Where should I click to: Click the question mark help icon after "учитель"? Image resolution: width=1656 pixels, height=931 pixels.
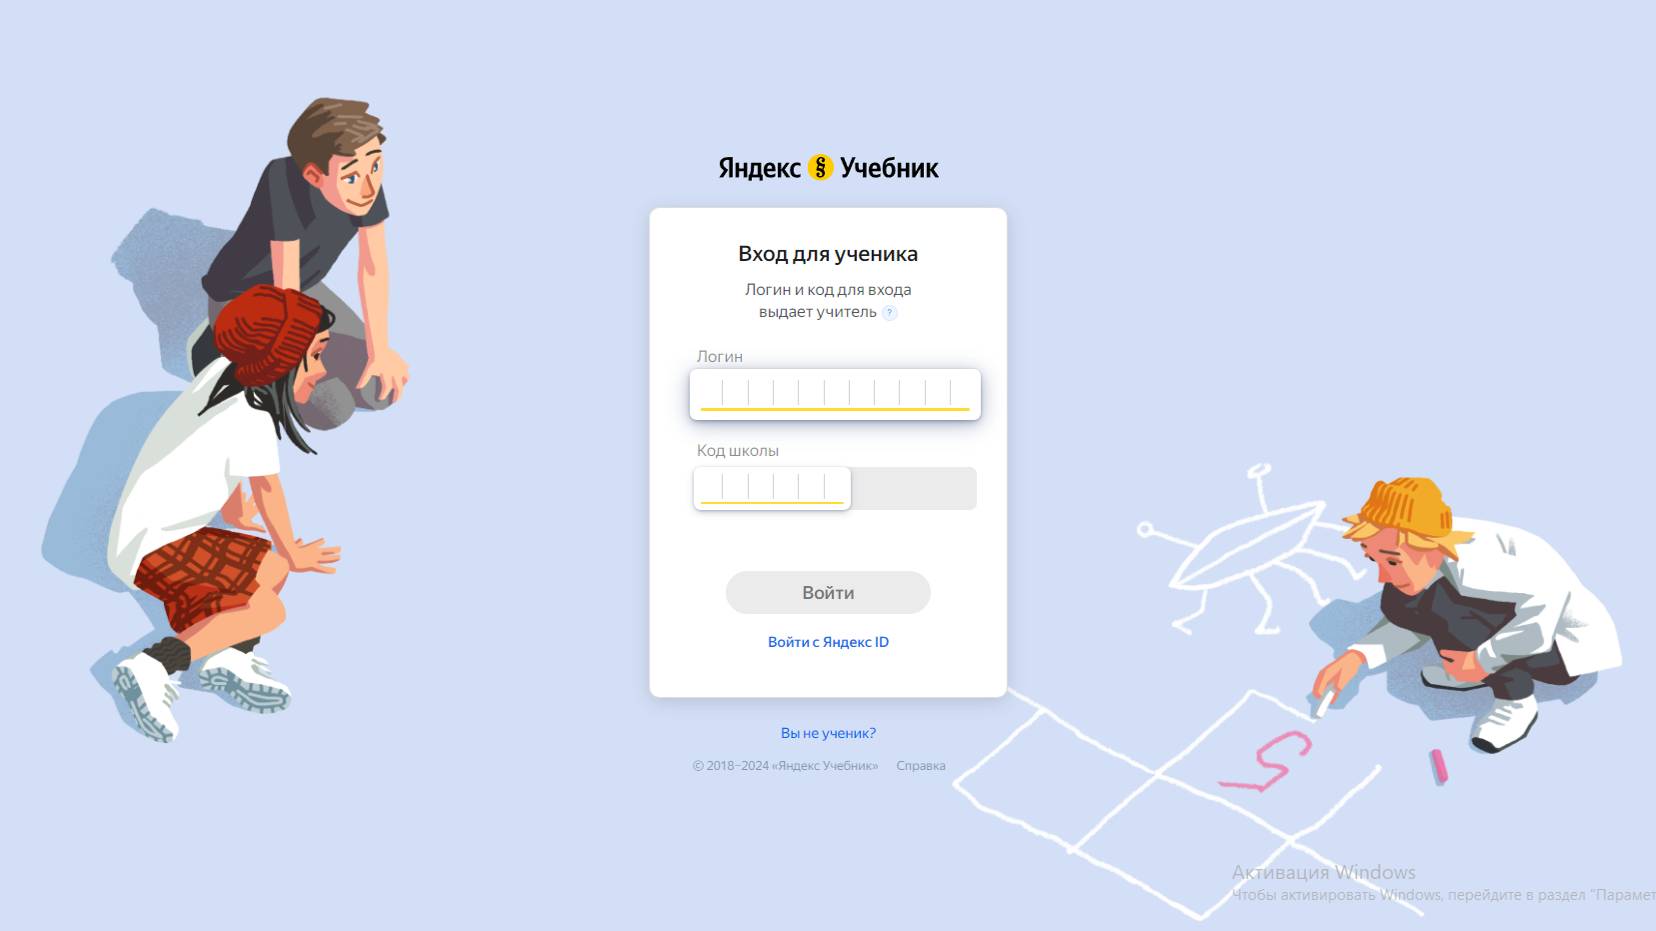coord(889,313)
